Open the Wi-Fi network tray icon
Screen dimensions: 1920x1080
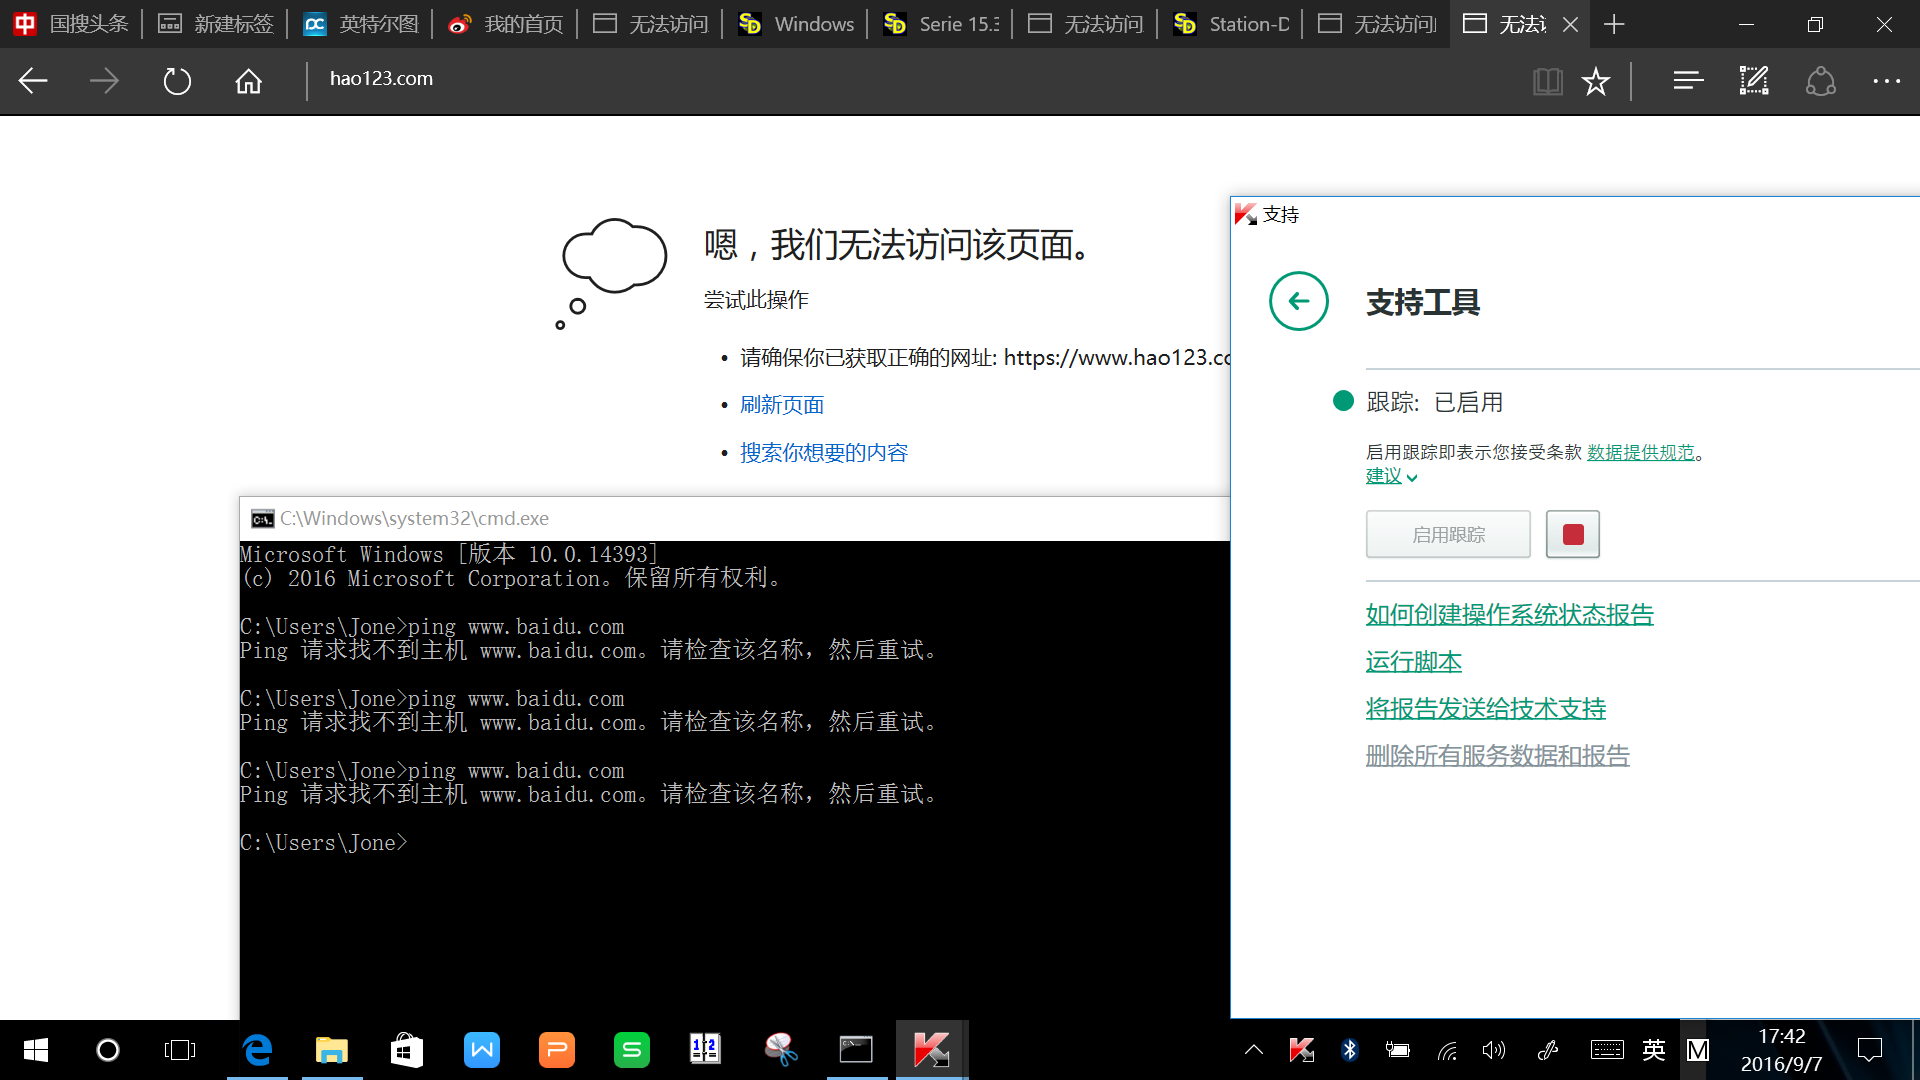click(1447, 1050)
